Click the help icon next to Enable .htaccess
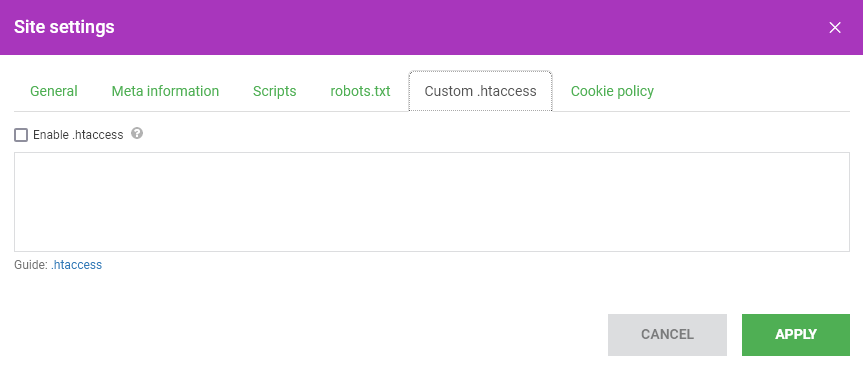 point(137,133)
